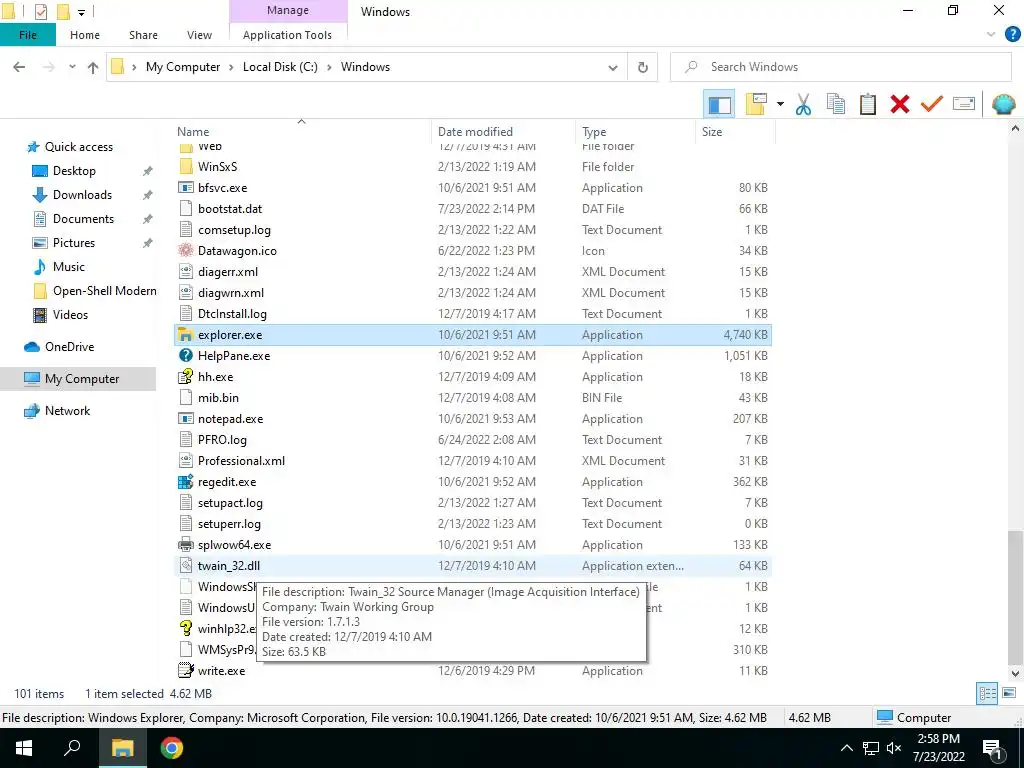Screen dimensions: 1024x768
Task: Open the Application Tools tab
Action: click(x=287, y=35)
